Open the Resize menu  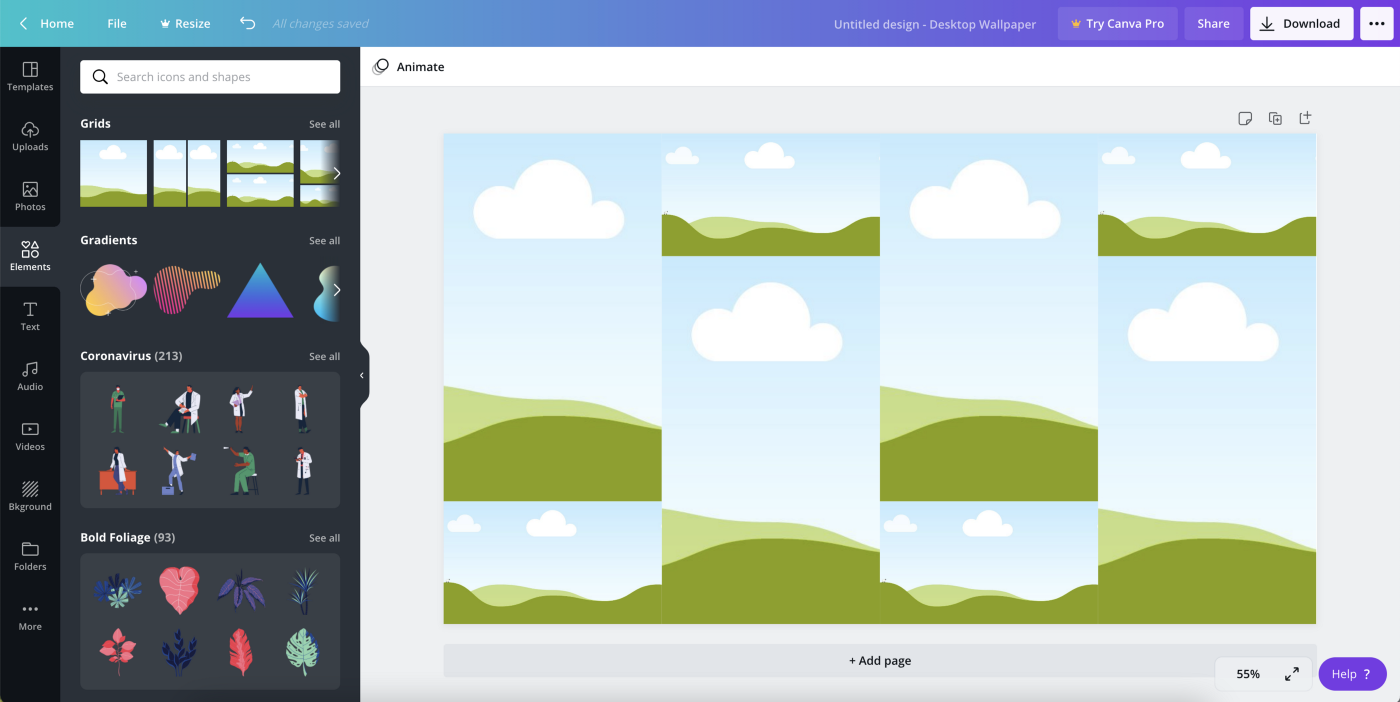pos(185,23)
